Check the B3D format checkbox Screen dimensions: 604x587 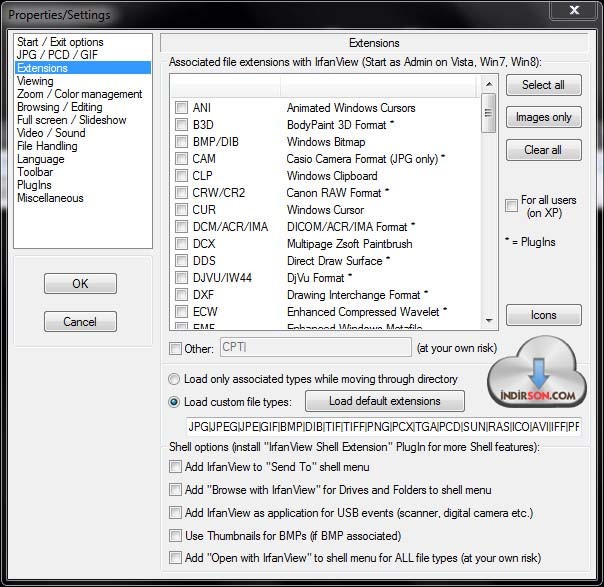(x=181, y=124)
